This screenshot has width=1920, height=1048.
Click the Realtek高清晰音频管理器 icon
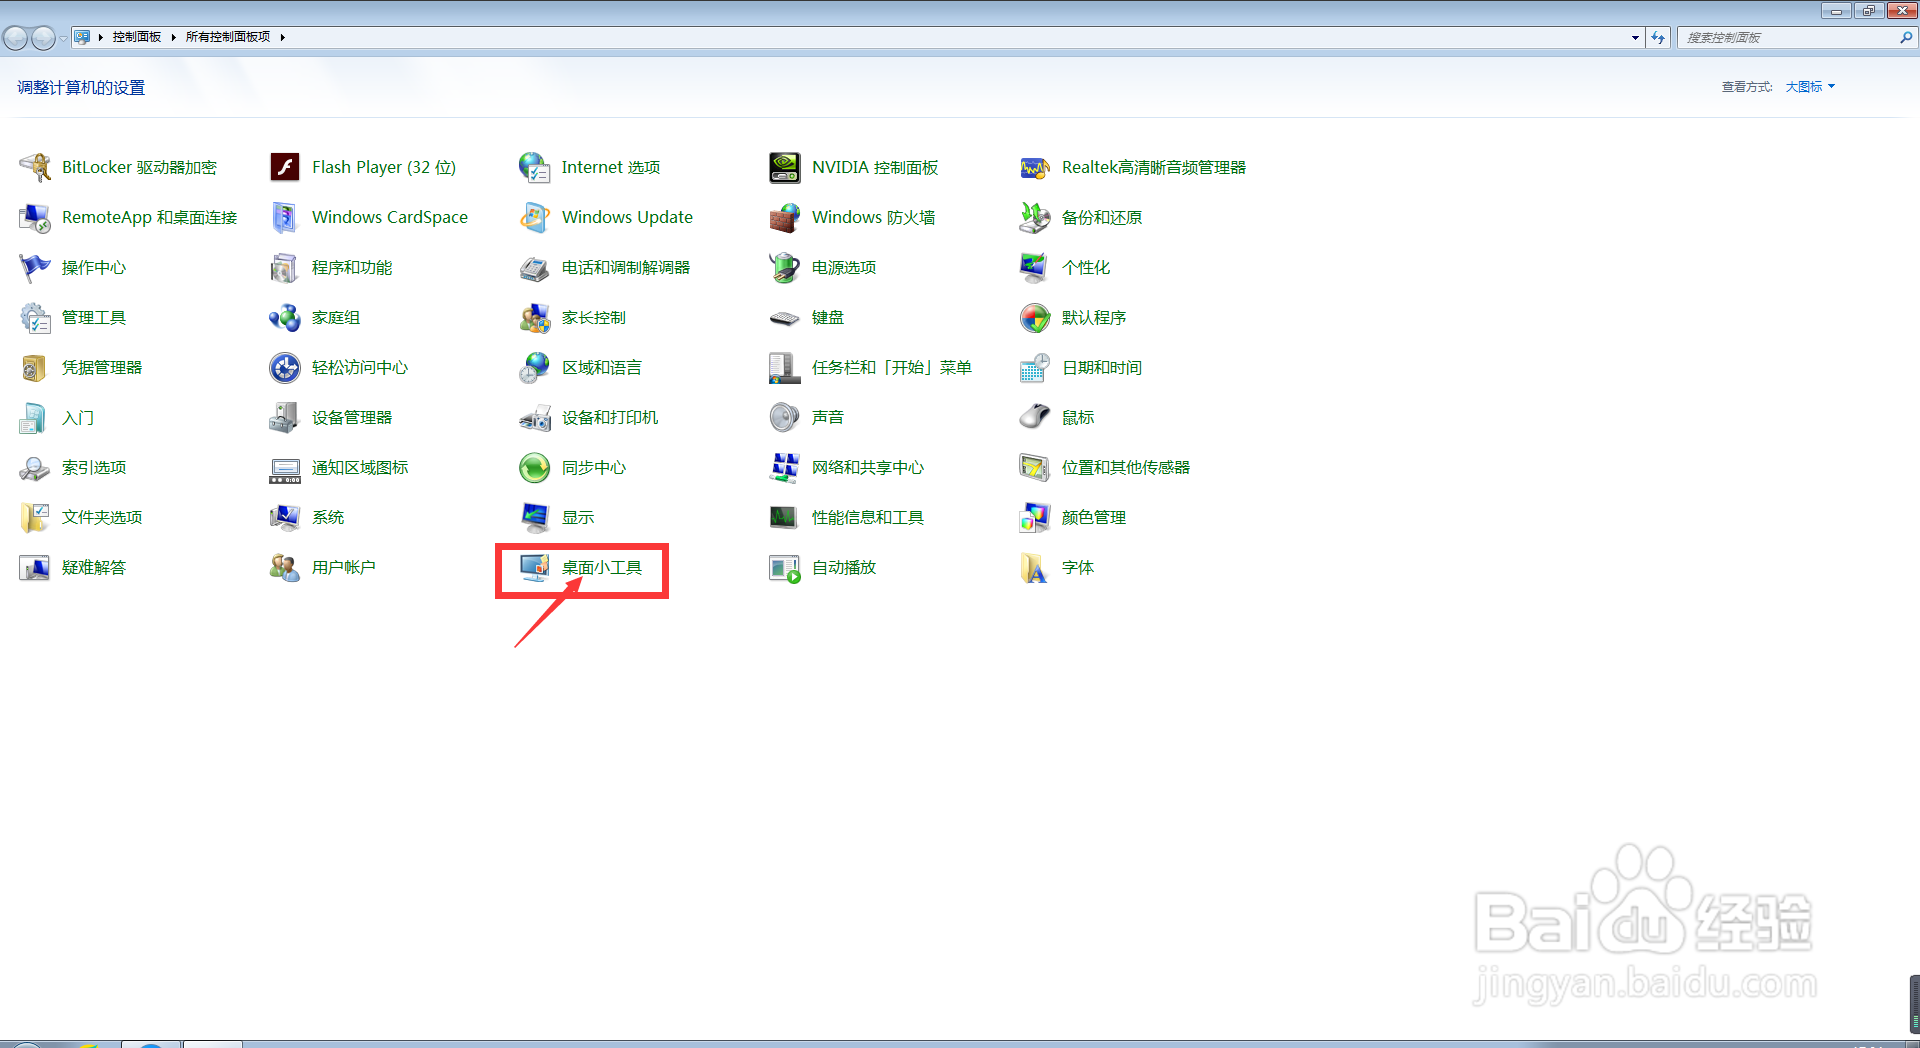[1035, 167]
